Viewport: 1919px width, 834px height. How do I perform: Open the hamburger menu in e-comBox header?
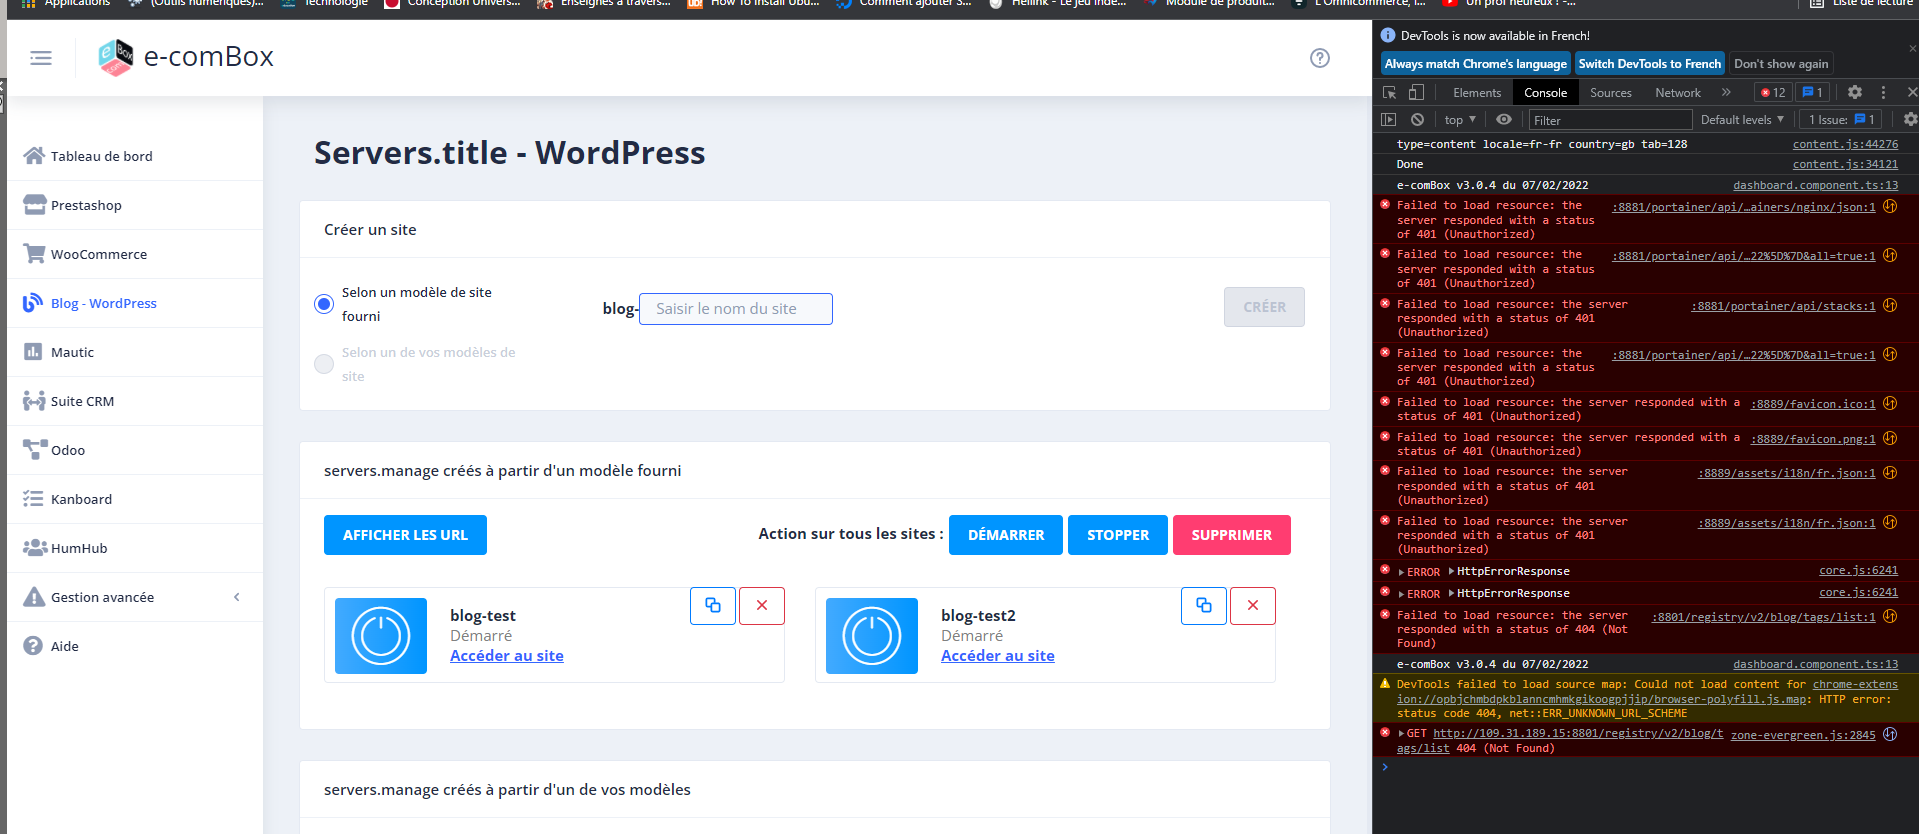pyautogui.click(x=41, y=58)
